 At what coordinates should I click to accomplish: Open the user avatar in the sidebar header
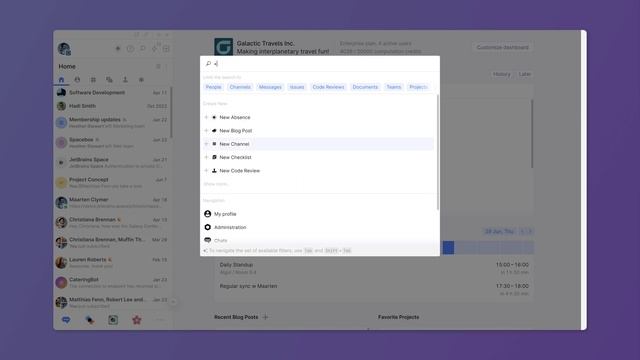tap(64, 49)
